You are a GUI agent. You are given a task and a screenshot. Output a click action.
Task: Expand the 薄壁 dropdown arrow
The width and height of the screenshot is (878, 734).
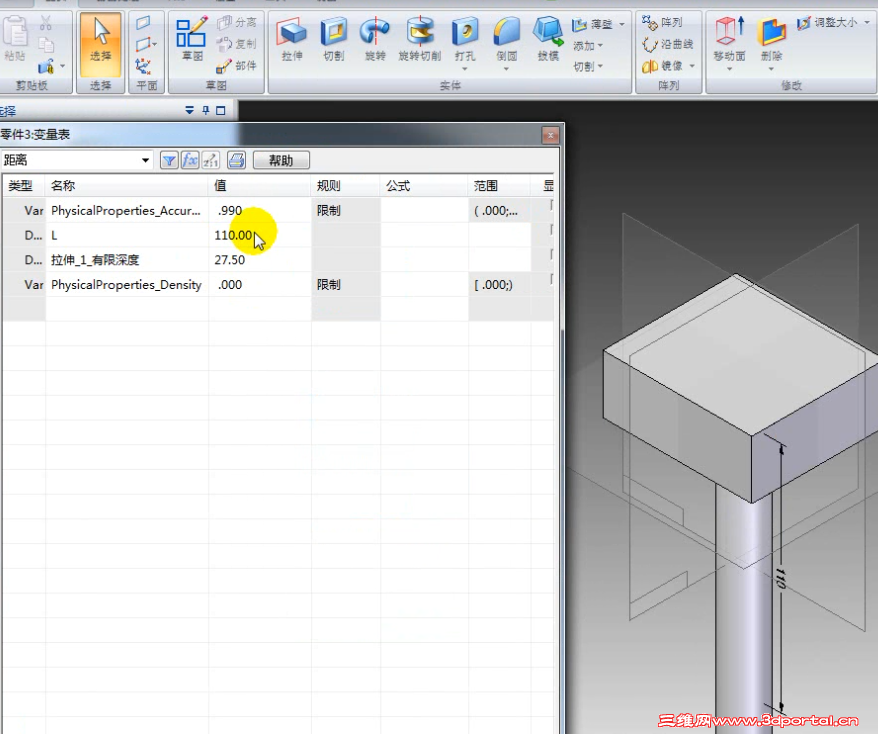coord(622,24)
